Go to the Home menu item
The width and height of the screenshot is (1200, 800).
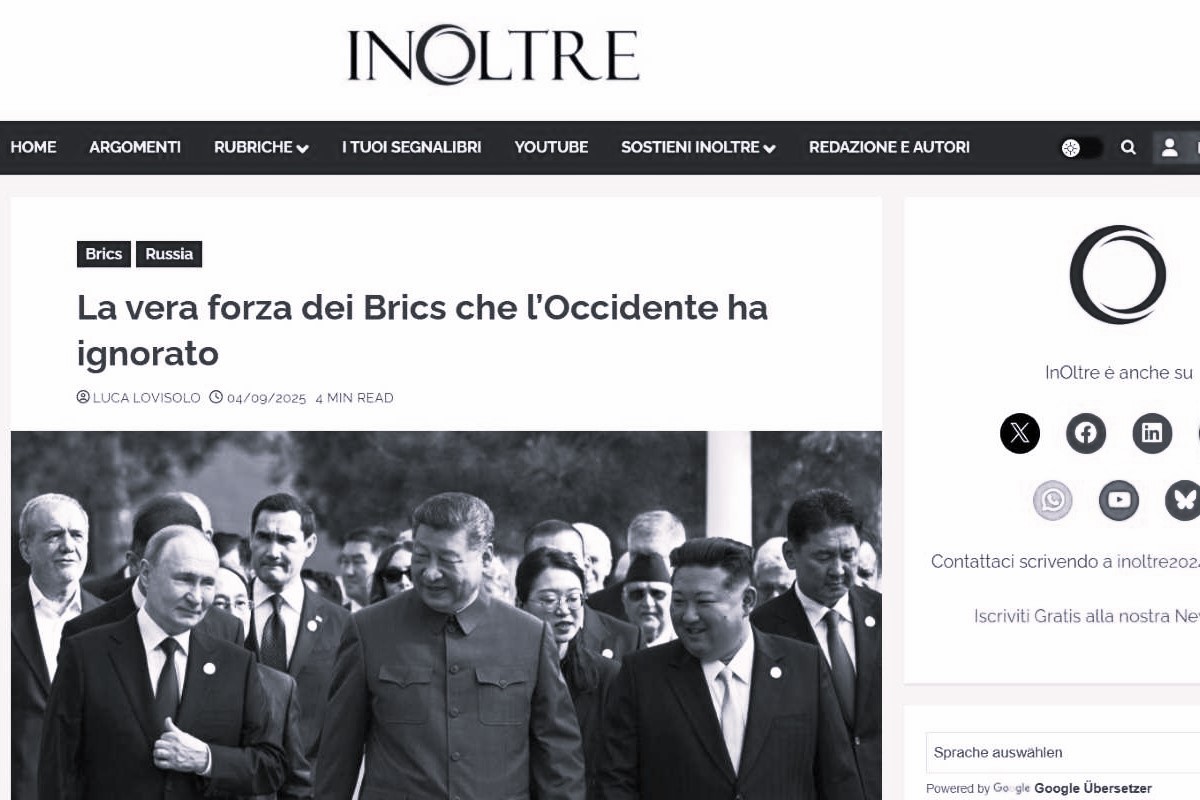[x=33, y=147]
